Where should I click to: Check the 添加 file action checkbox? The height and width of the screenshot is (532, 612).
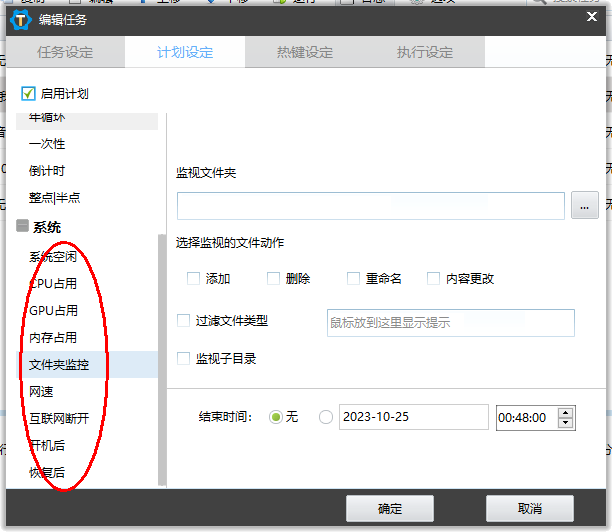(x=194, y=279)
